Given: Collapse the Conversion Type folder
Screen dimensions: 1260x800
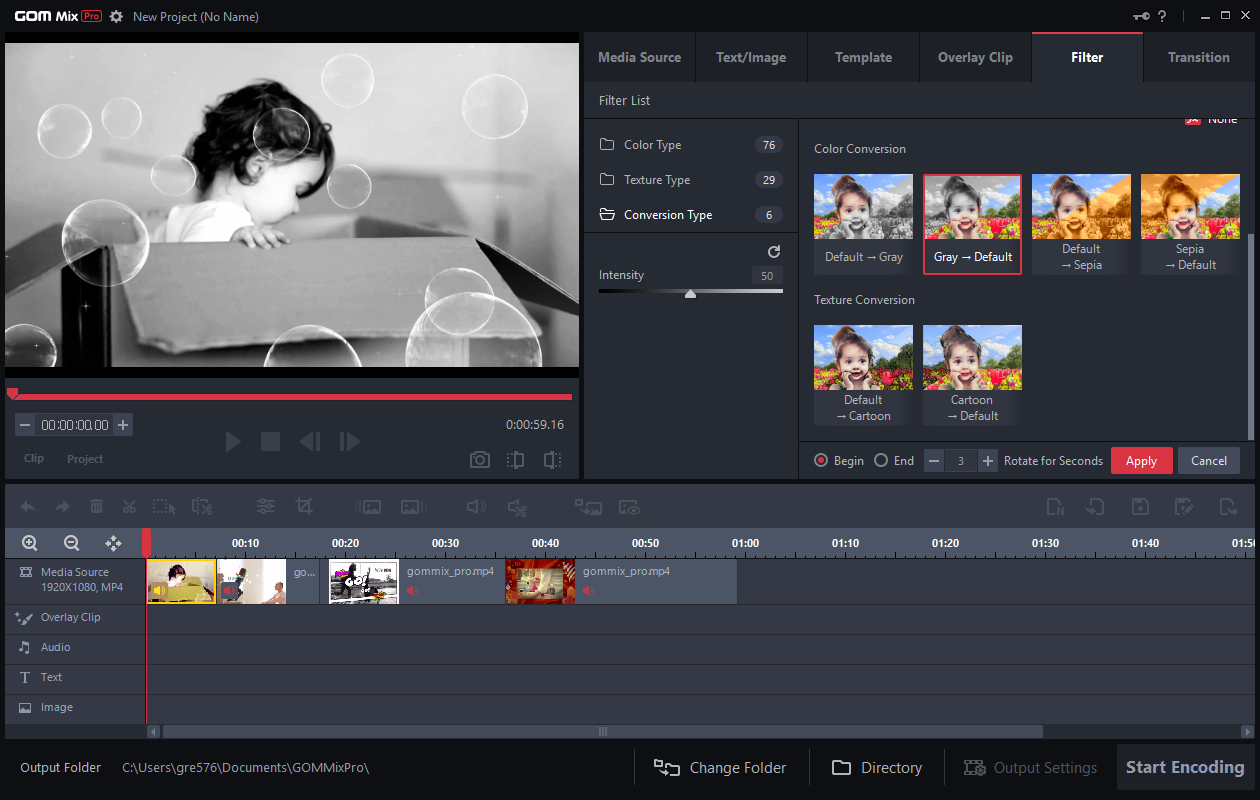Looking at the screenshot, I should pos(667,215).
